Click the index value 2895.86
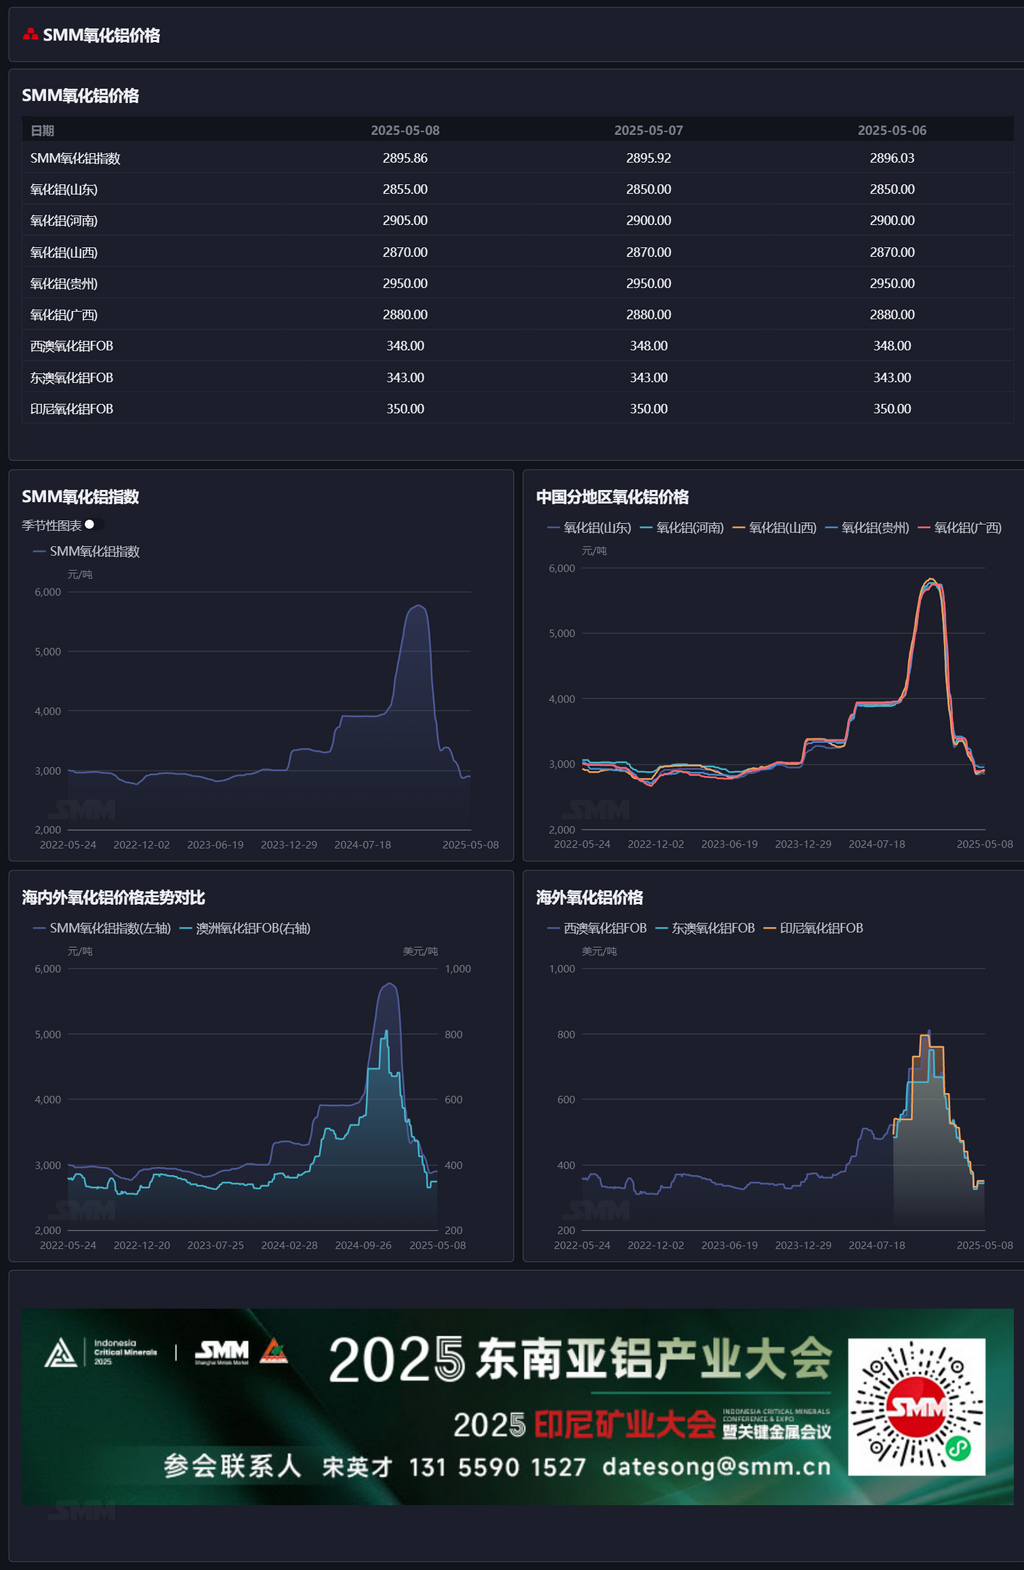Image resolution: width=1024 pixels, height=1570 pixels. tap(405, 158)
